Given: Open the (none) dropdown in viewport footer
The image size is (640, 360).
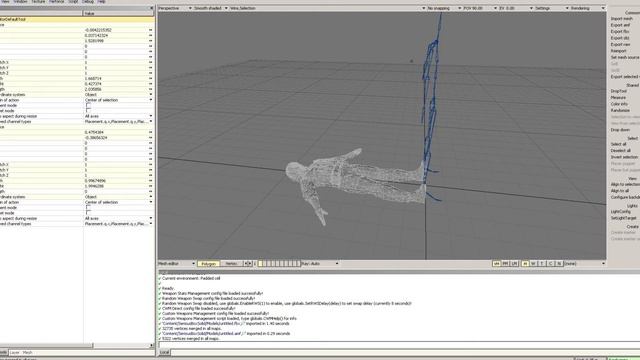Looking at the screenshot, I should pyautogui.click(x=585, y=264).
